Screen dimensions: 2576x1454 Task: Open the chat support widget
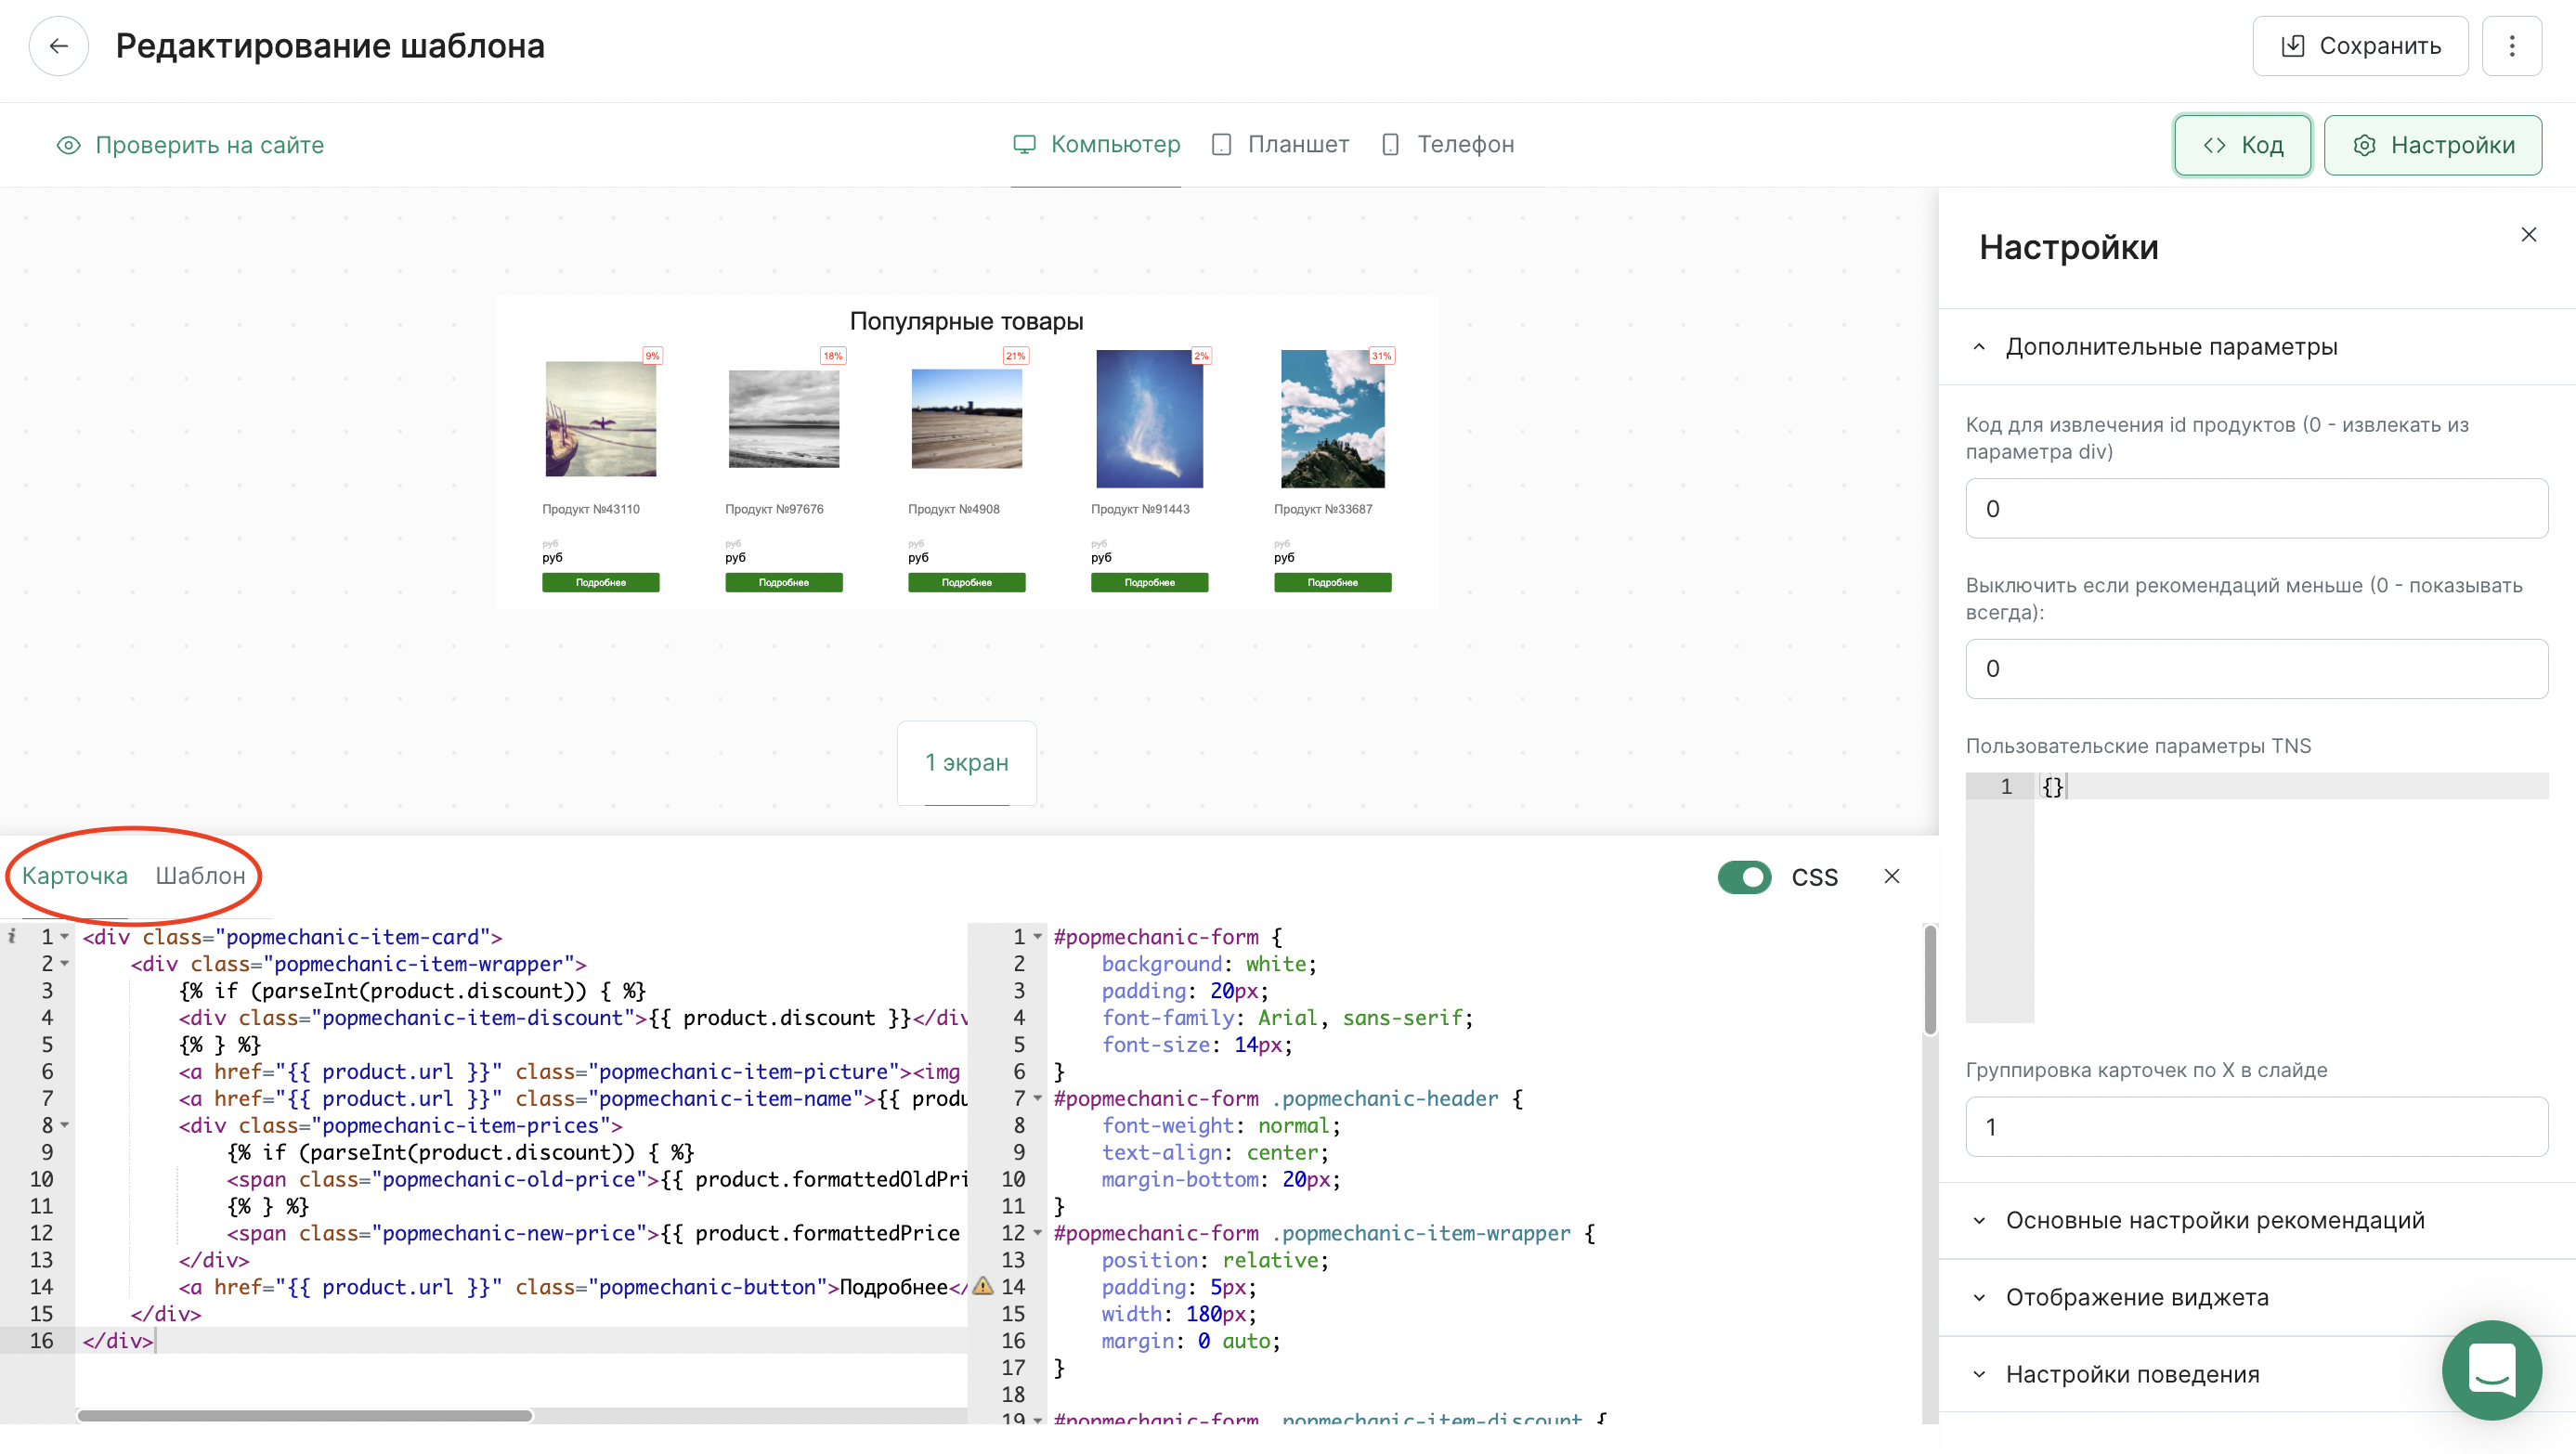[2492, 1370]
